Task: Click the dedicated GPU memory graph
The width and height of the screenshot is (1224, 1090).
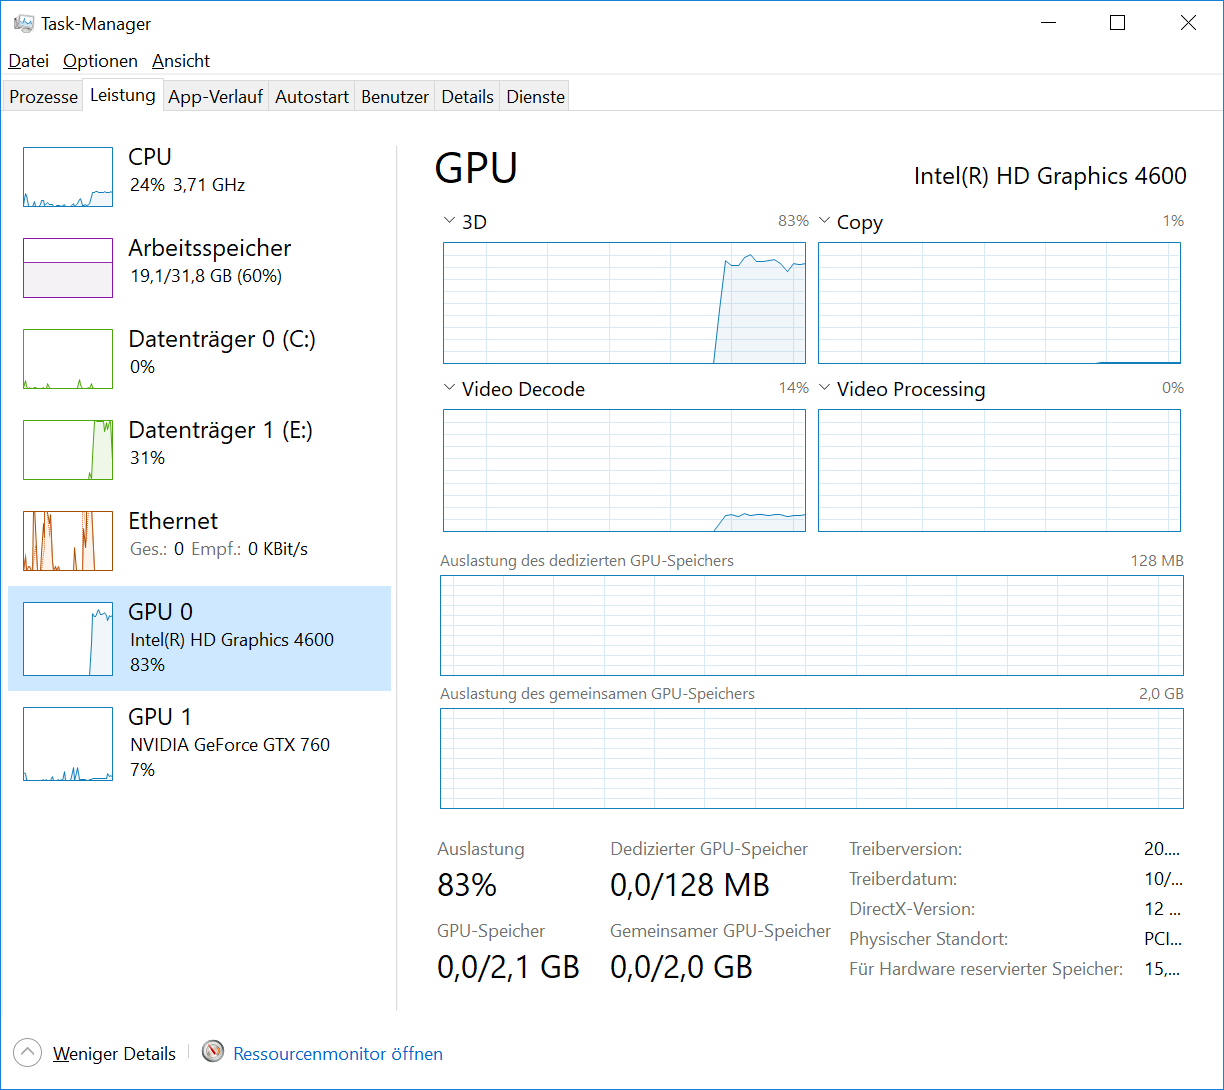Action: point(812,625)
